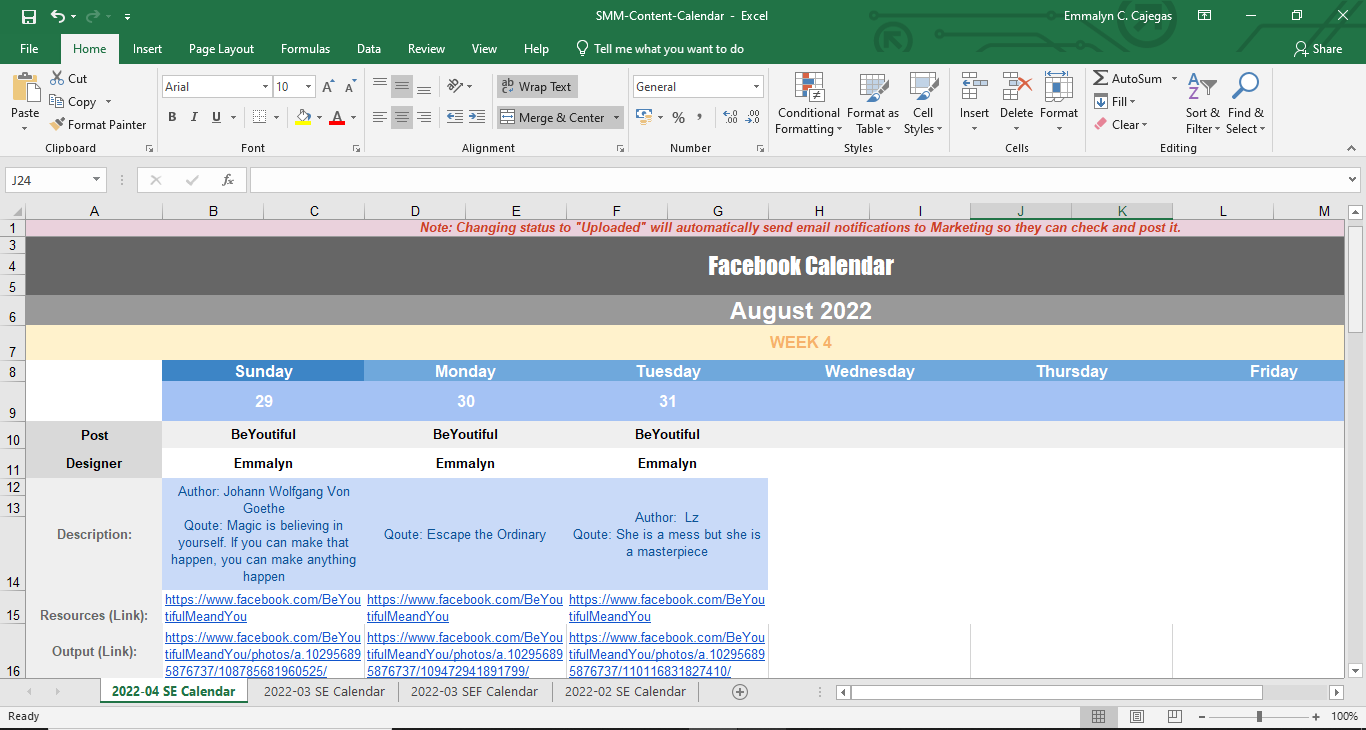Open Sort & Filter options
Viewport: 1366px width, 730px height.
coord(1203,103)
